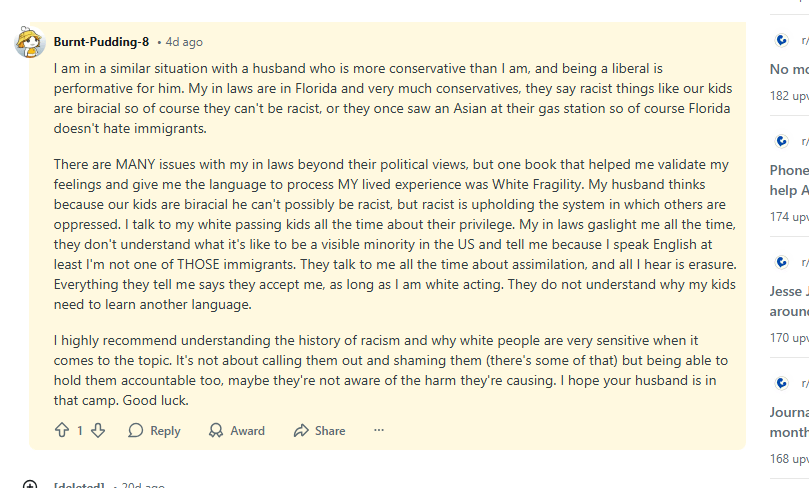
Task: Open the Burnt-Pudding-8 username link
Action: click(101, 42)
